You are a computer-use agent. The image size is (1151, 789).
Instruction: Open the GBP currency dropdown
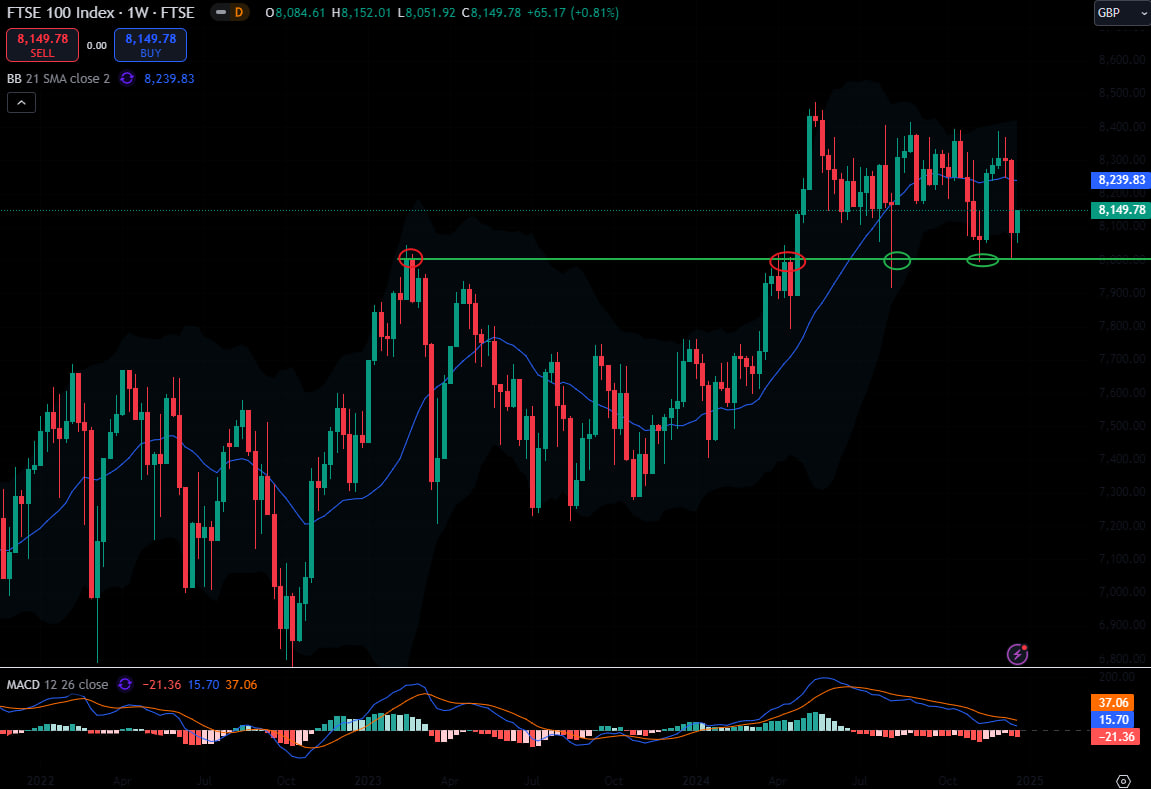[1122, 12]
